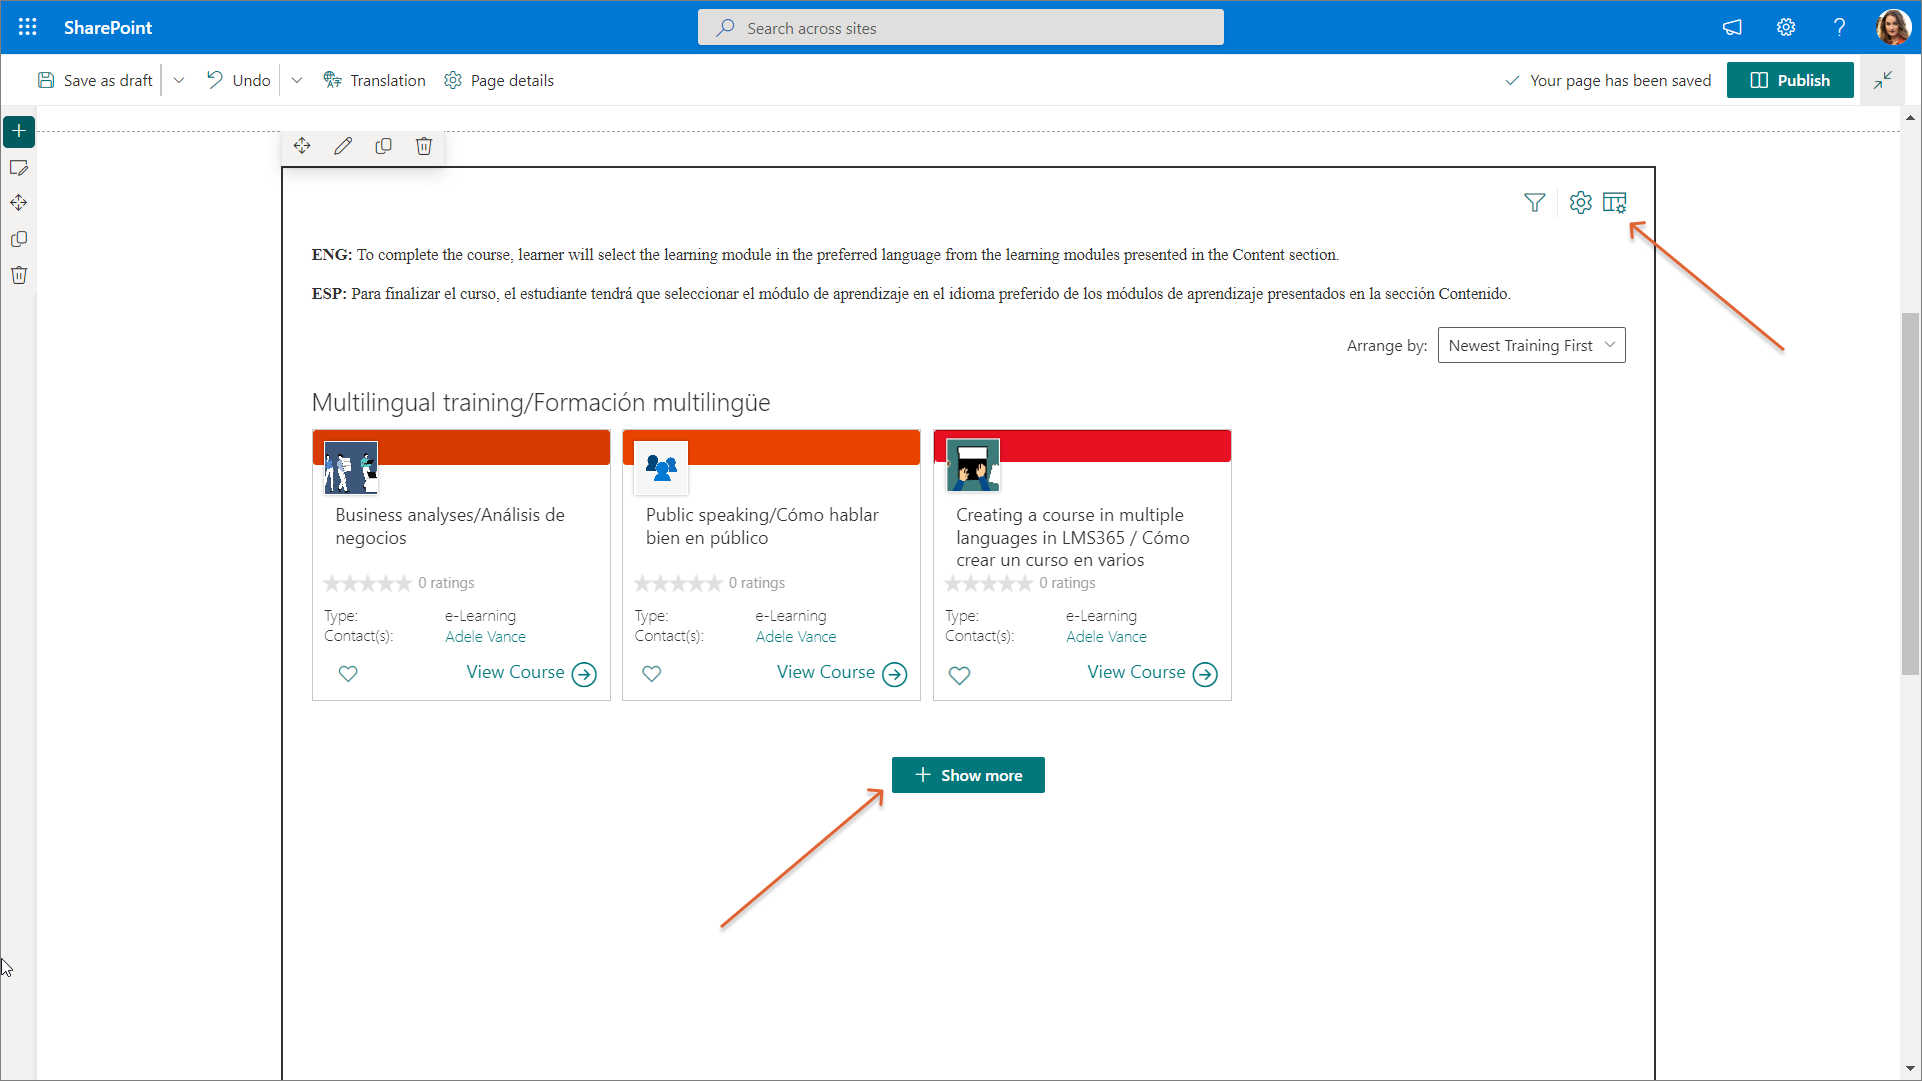Toggle favorite heart on Public speaking course
Image resolution: width=1922 pixels, height=1081 pixels.
point(651,674)
